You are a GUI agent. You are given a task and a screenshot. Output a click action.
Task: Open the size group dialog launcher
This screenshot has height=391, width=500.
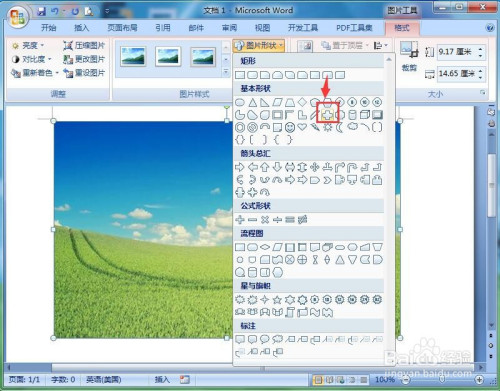pos(482,93)
